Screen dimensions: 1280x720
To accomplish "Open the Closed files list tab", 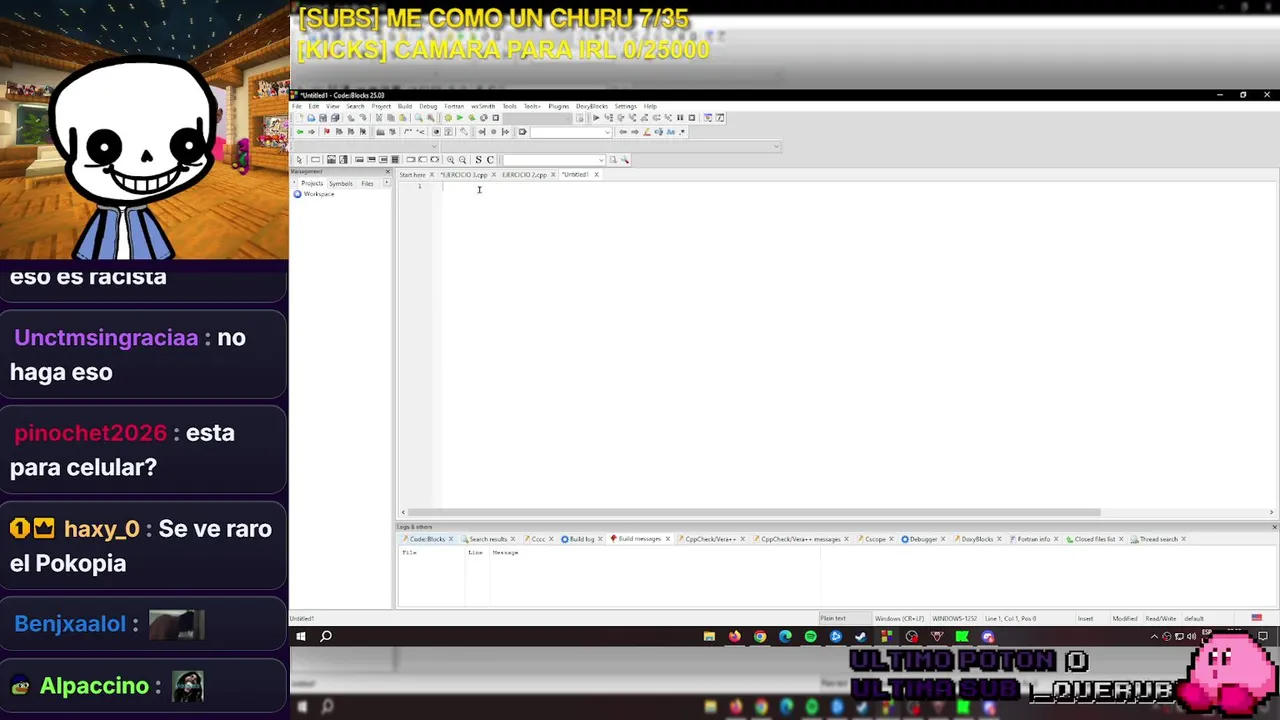I will tap(1095, 539).
